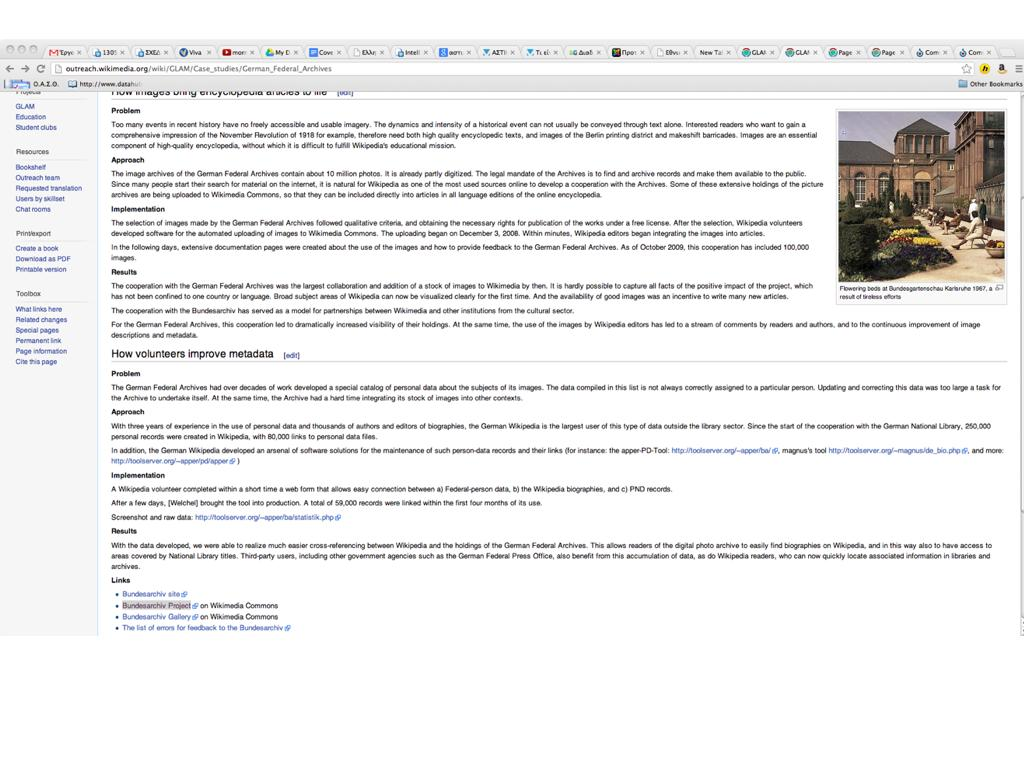Enlarge the Karlsruhe image via magnify icon
Viewport: 1024px width, 768px height.
point(999,288)
